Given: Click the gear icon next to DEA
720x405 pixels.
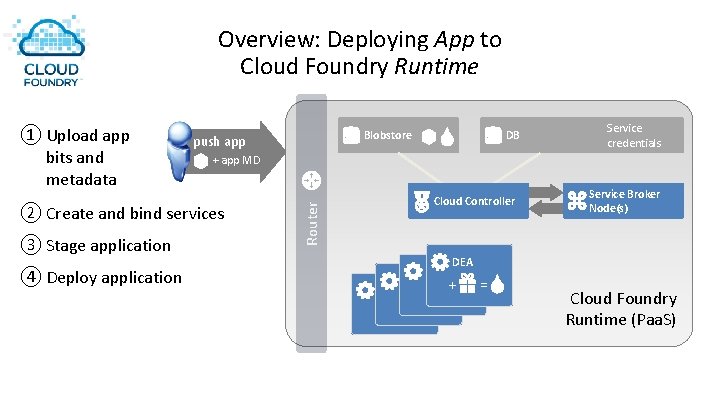Looking at the screenshot, I should point(439,262).
